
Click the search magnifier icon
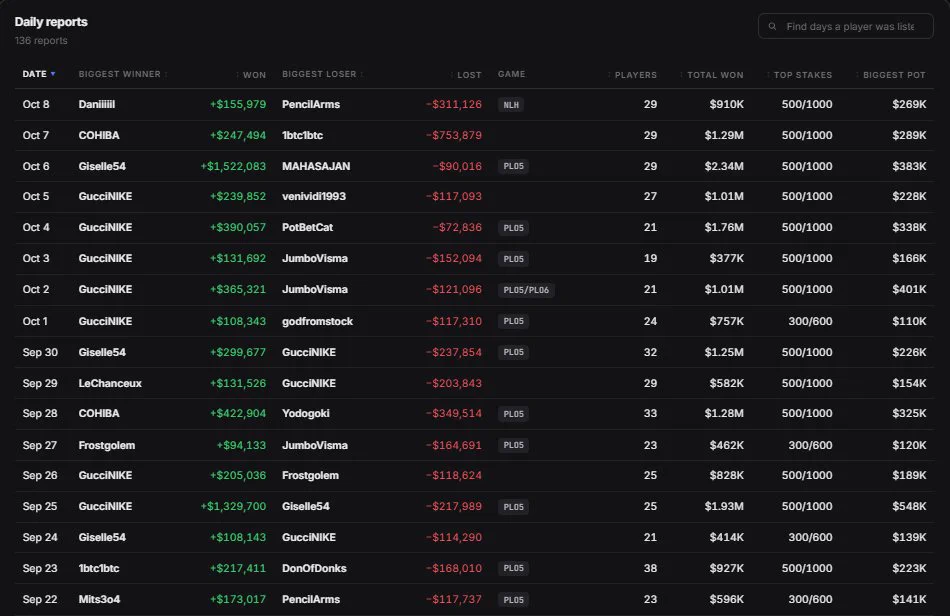click(x=772, y=27)
